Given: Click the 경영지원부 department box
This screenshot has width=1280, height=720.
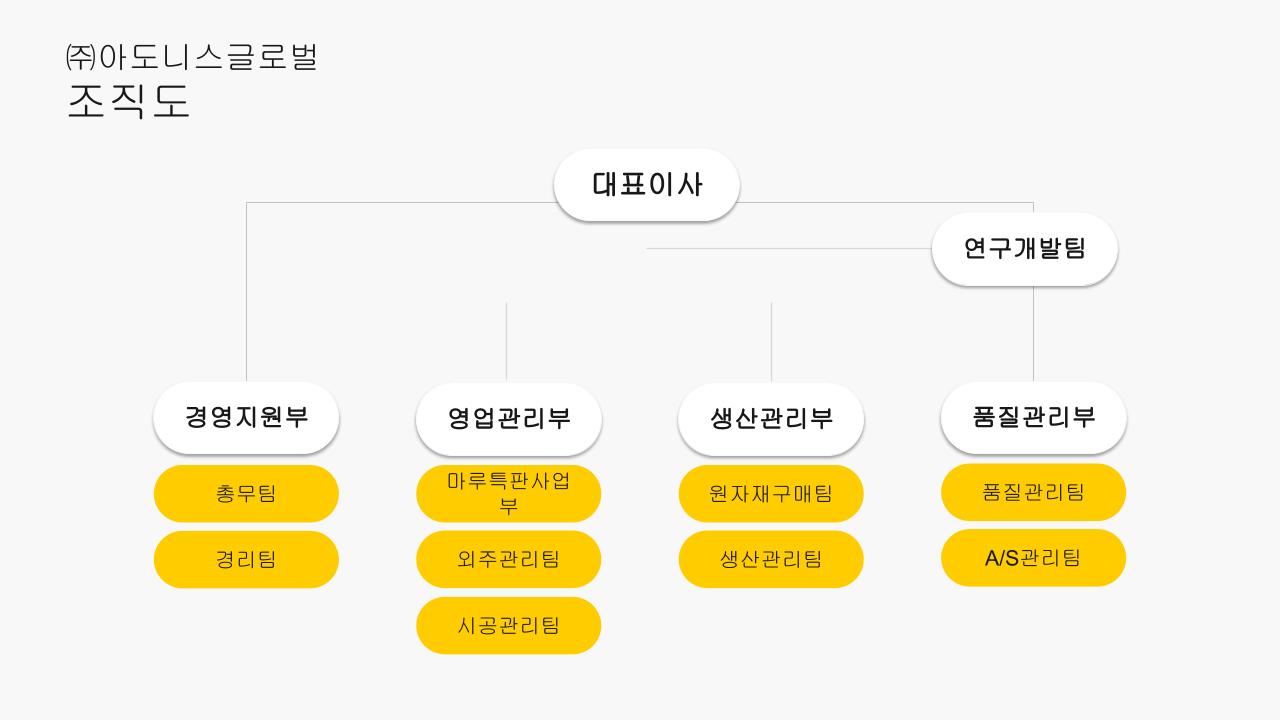Looking at the screenshot, I should click(246, 418).
